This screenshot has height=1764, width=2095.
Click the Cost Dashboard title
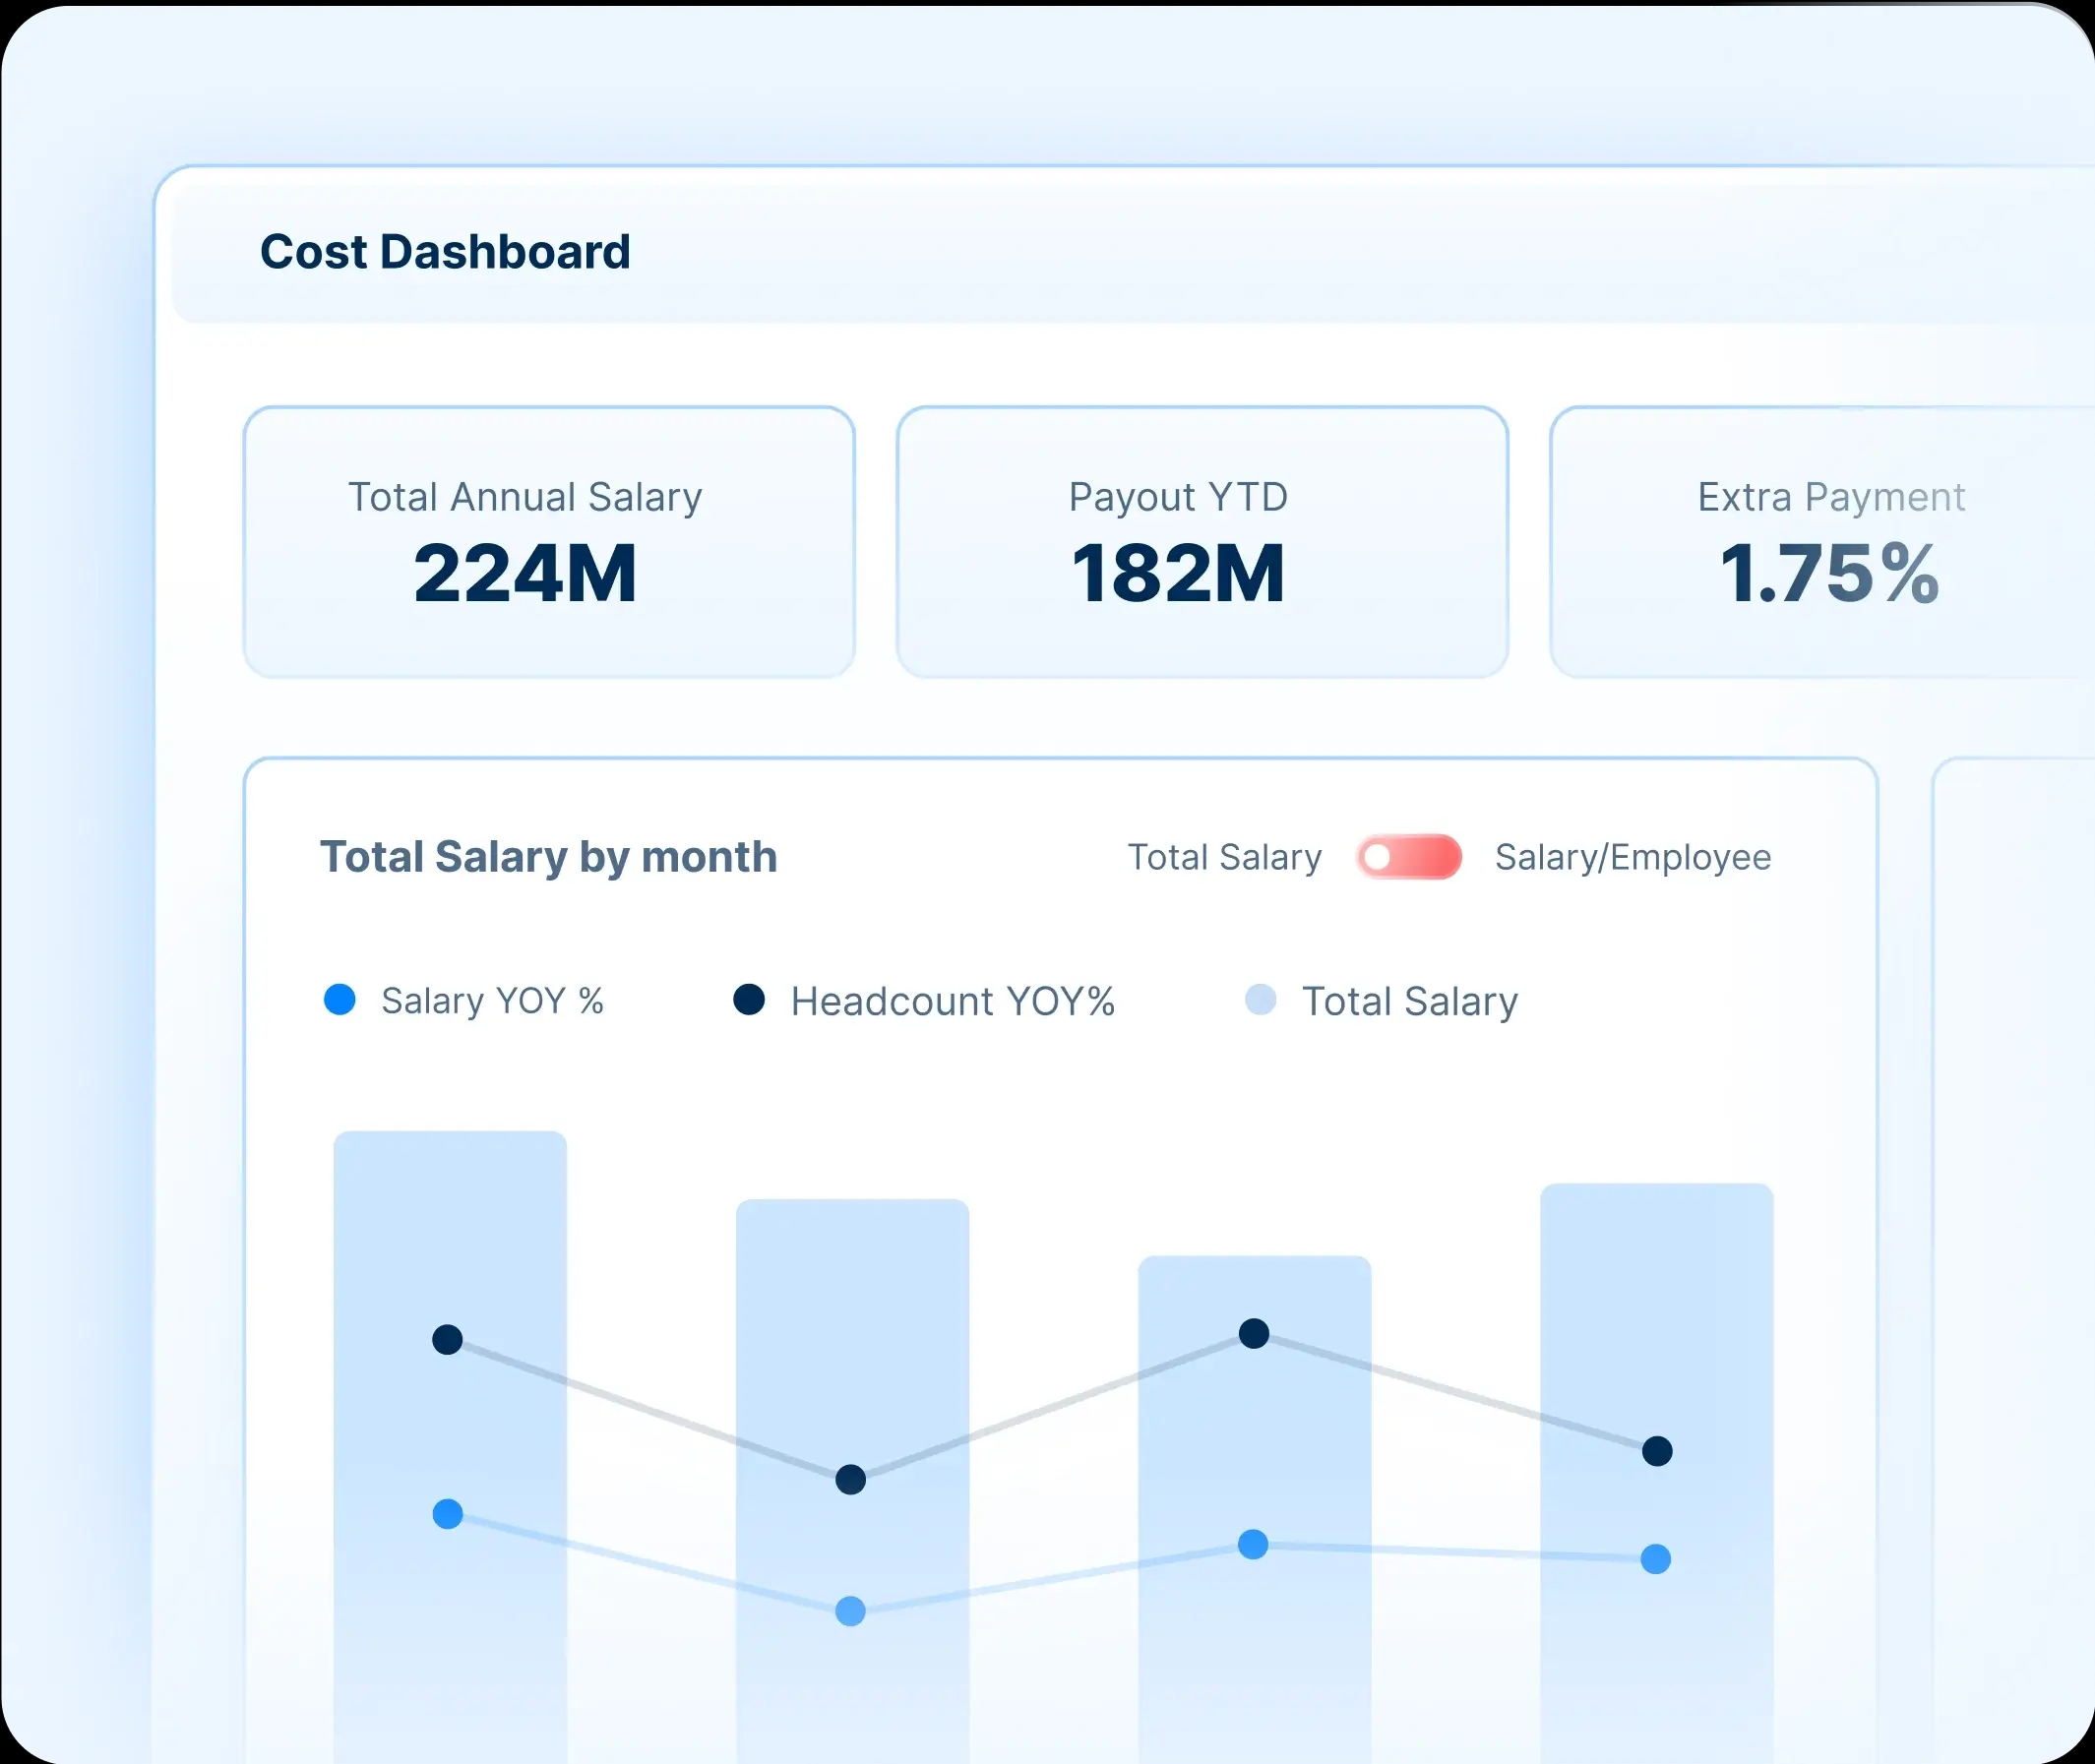click(445, 252)
